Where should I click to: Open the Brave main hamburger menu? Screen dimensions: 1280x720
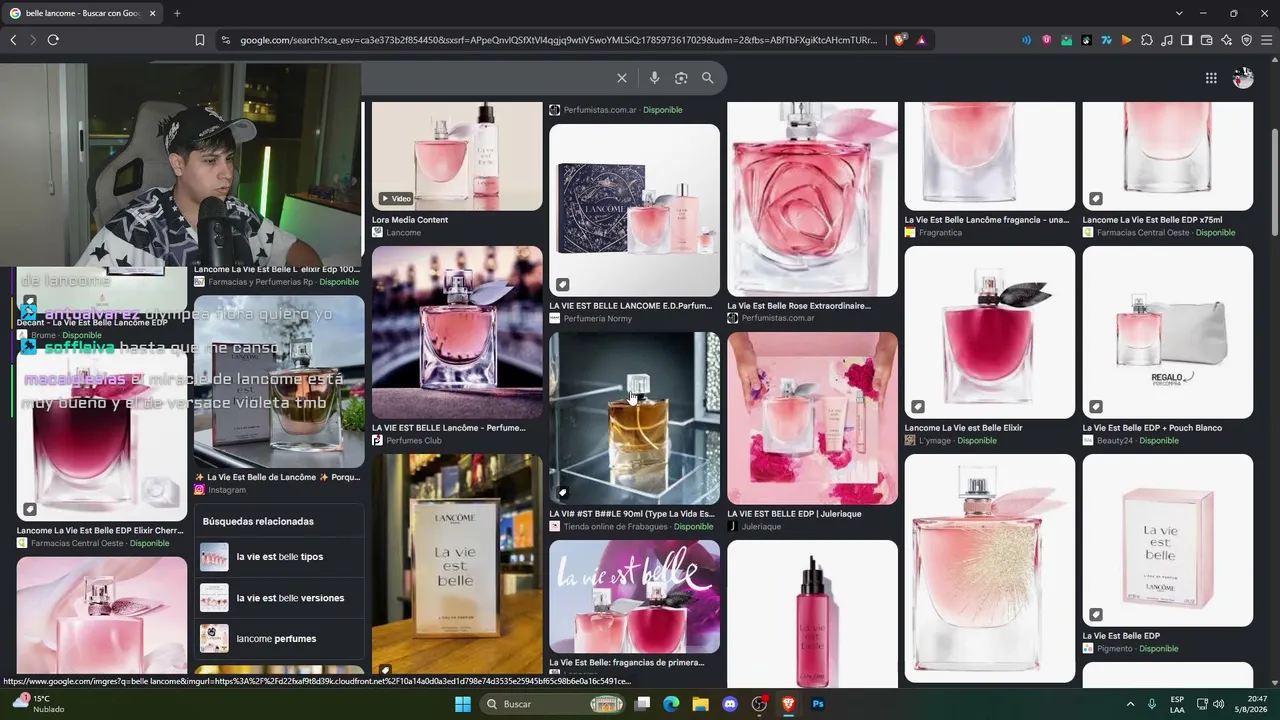click(x=1266, y=40)
